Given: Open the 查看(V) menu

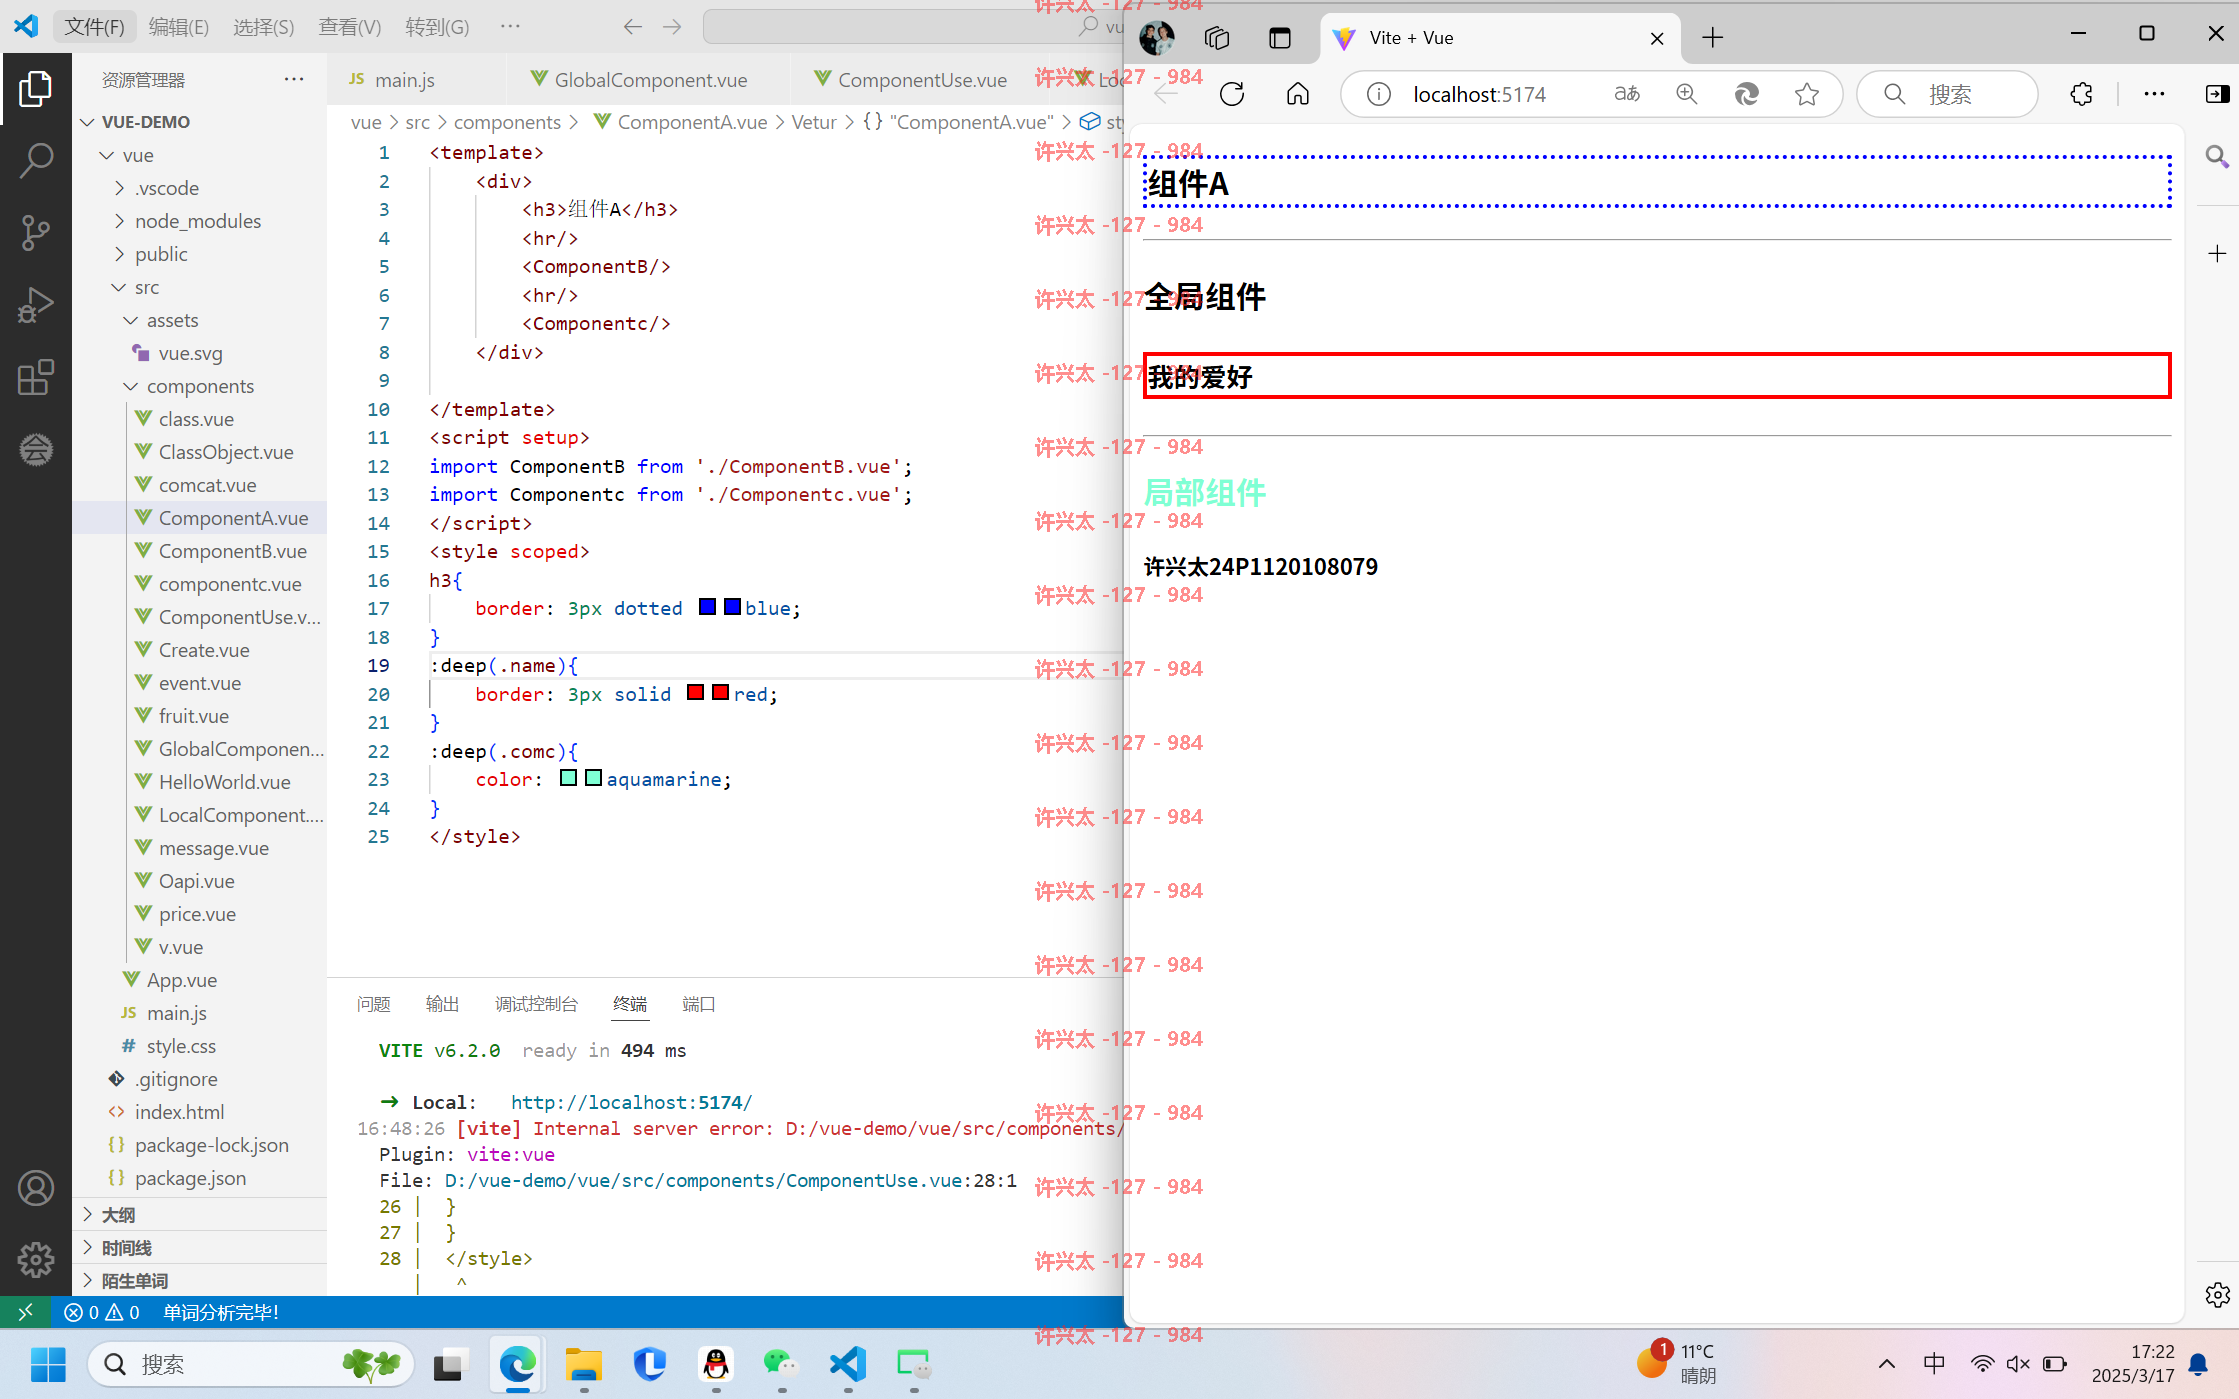Looking at the screenshot, I should [x=349, y=27].
